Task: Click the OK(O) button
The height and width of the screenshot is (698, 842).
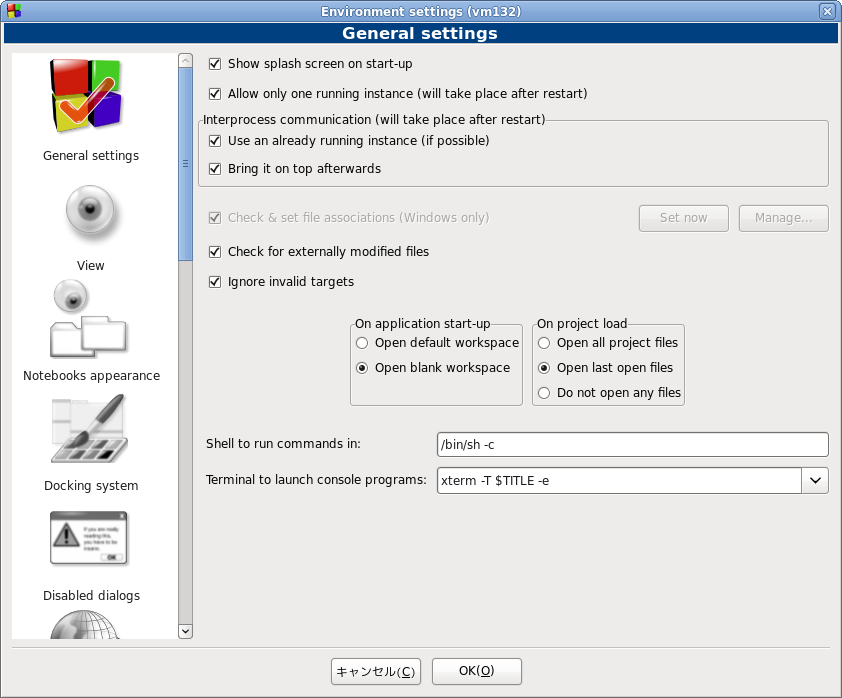Action: [x=477, y=672]
